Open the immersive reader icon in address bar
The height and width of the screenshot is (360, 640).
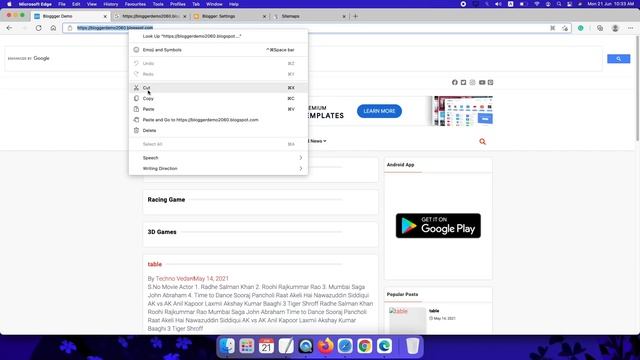(x=552, y=28)
